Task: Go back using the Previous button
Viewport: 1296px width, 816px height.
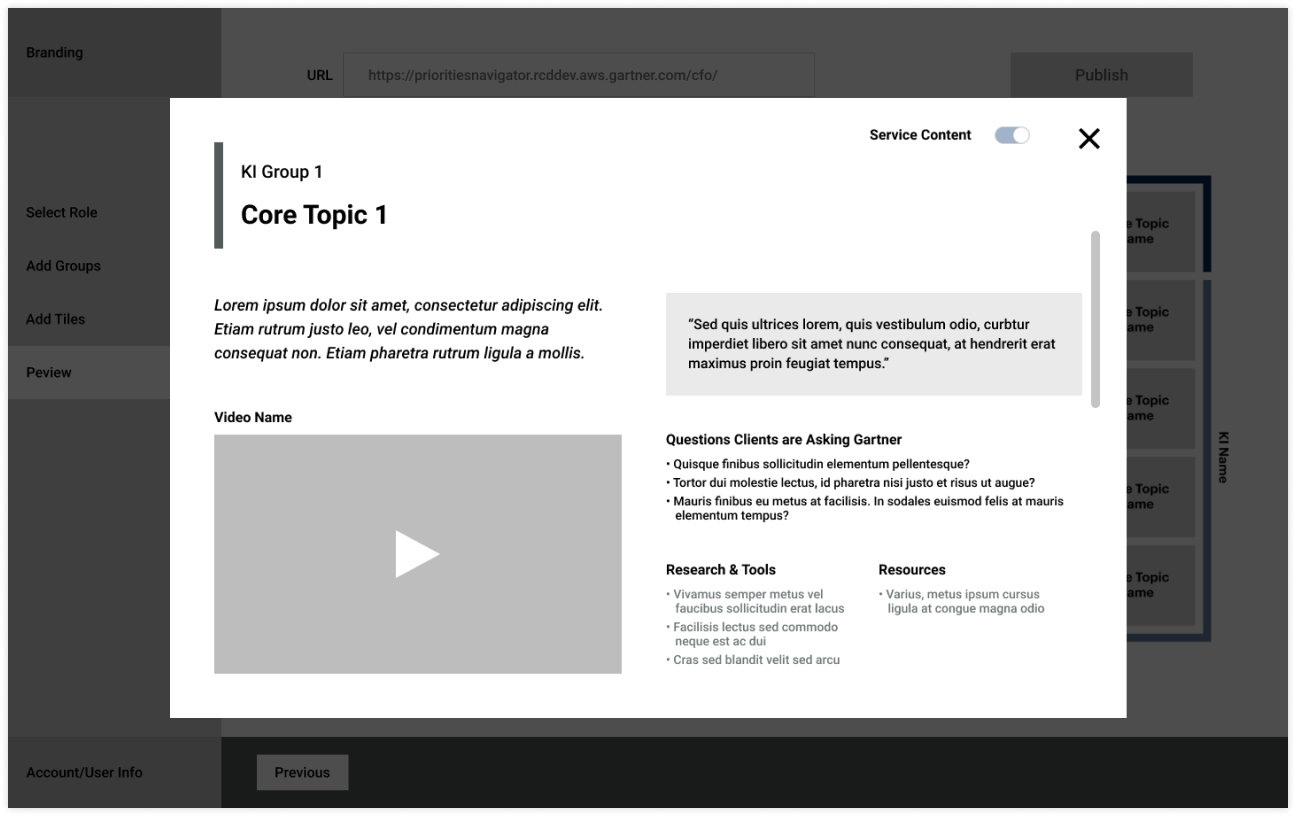Action: coord(302,772)
